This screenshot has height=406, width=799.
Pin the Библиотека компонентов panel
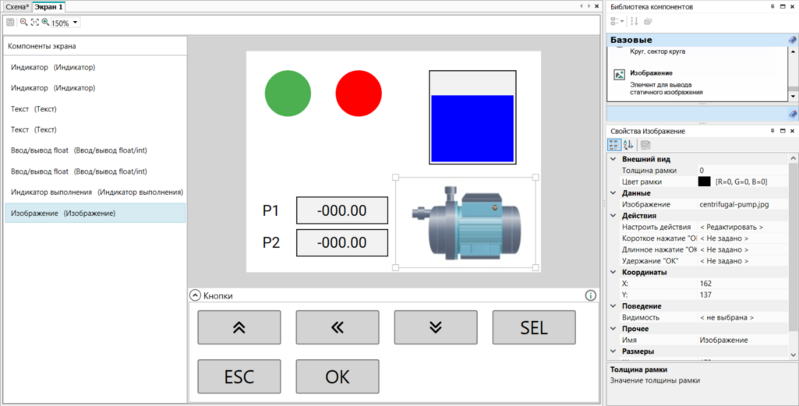click(773, 7)
